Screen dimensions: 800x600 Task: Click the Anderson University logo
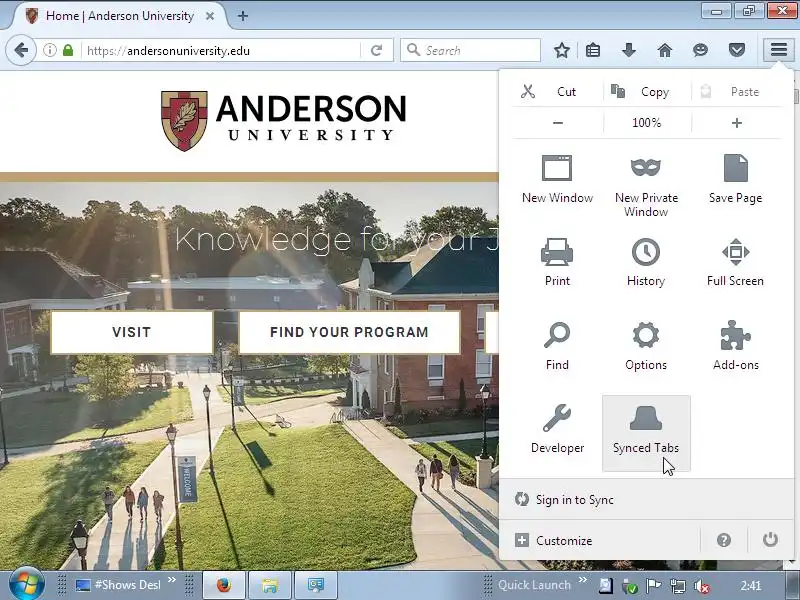click(x=284, y=120)
